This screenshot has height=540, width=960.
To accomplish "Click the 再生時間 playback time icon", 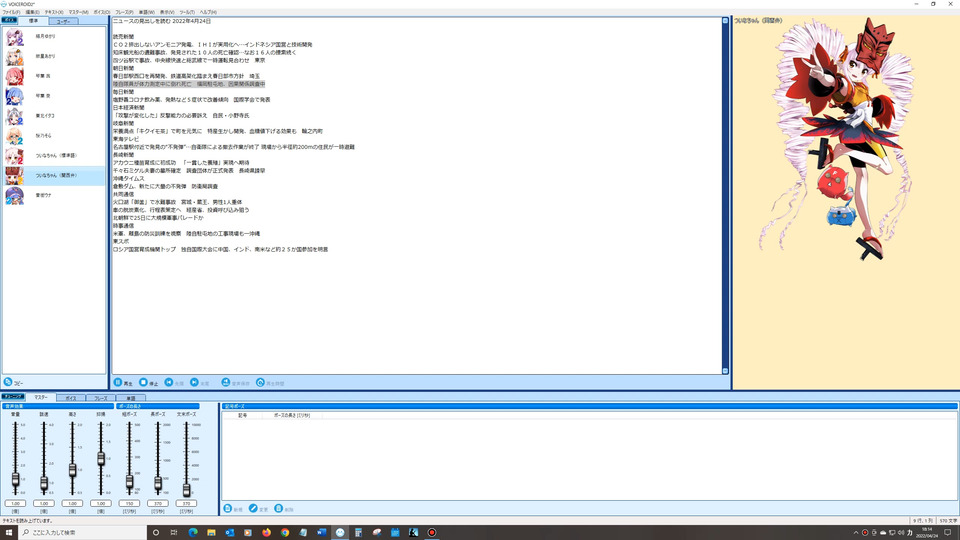I will tap(260, 382).
